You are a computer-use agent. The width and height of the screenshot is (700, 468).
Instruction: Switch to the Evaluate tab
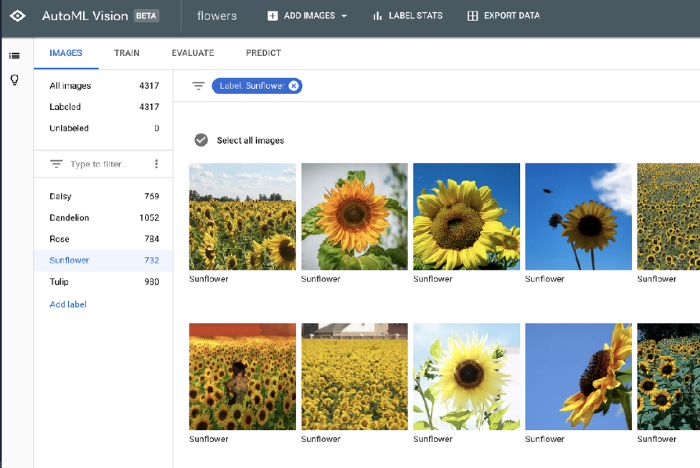[193, 53]
